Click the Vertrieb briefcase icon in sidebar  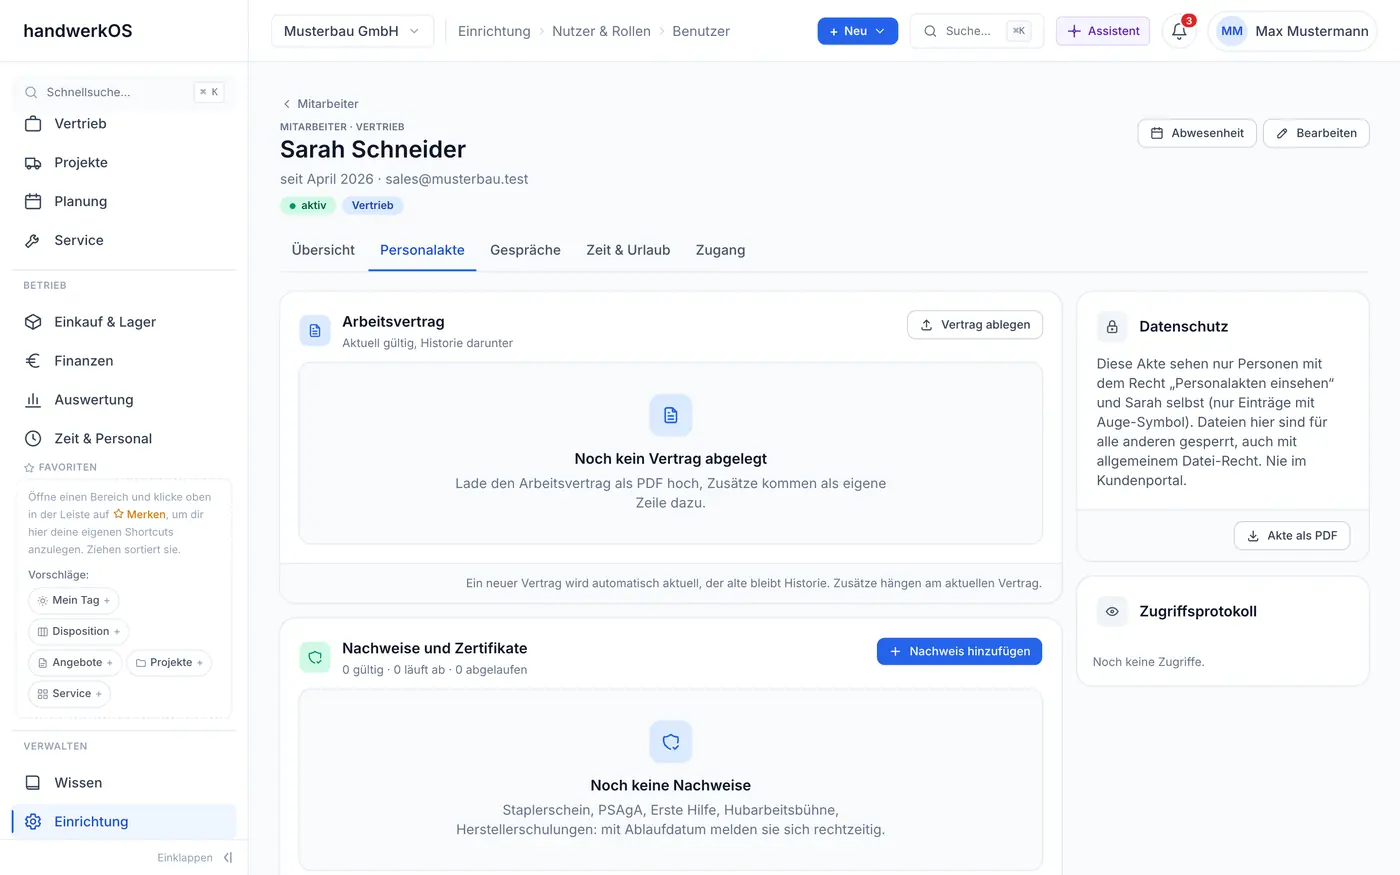[x=33, y=124]
